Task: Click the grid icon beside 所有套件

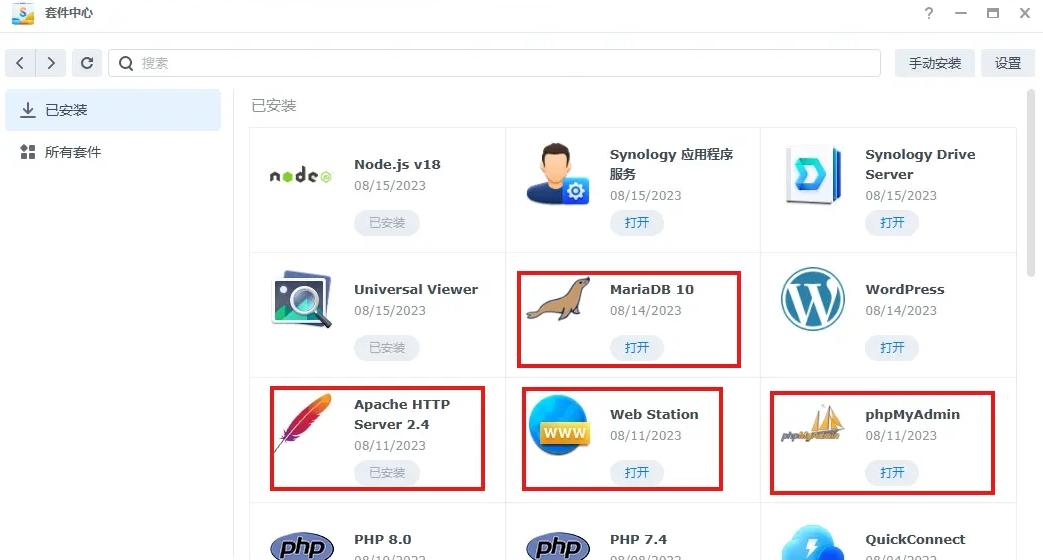Action: tap(27, 152)
